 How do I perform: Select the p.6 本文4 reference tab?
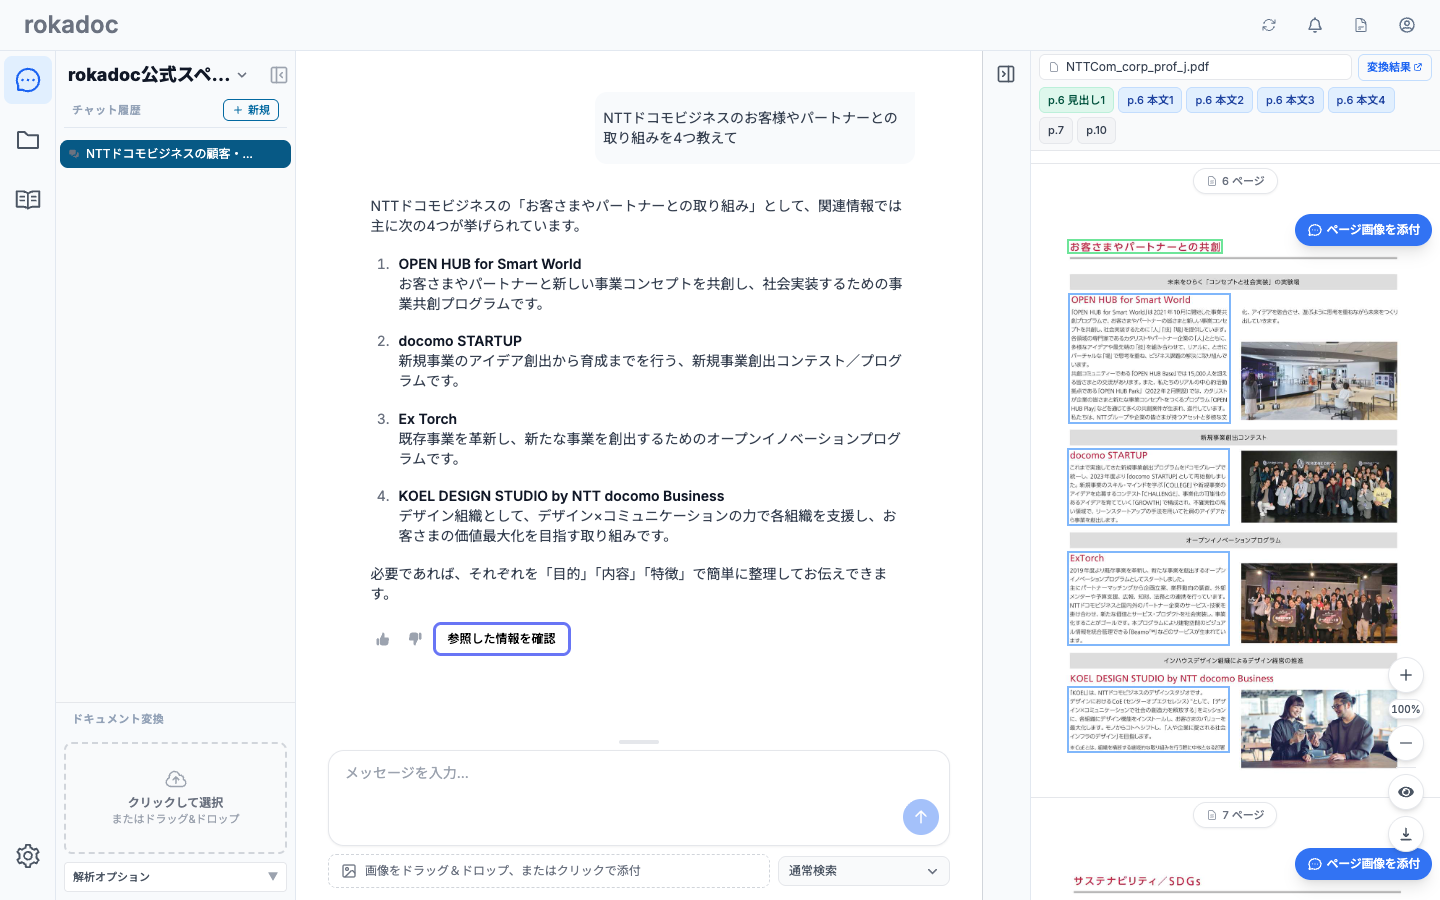[x=1361, y=100]
